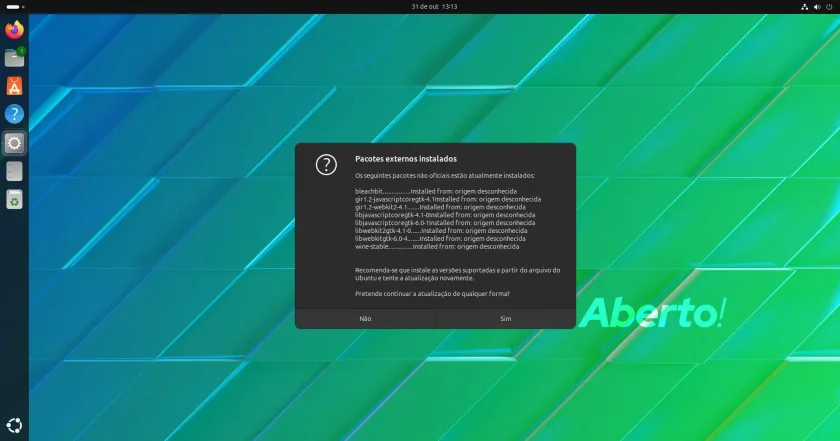Open the clock showing 31 de out 13:13
This screenshot has width=840, height=441.
(x=434, y=6)
